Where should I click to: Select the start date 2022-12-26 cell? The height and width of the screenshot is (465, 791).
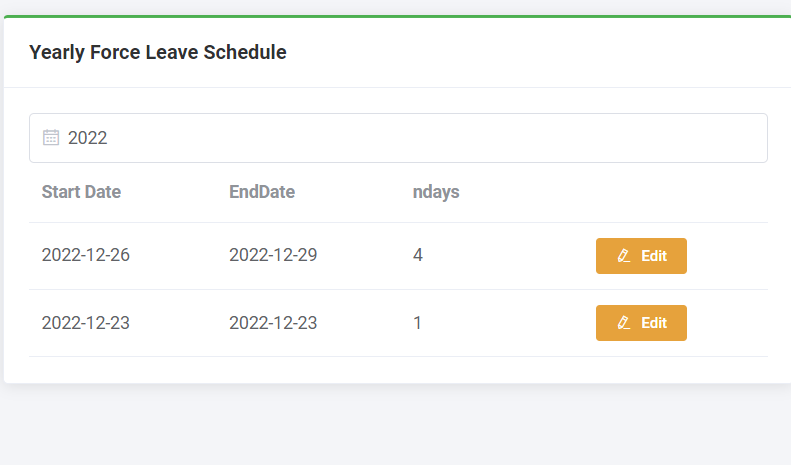tap(86, 255)
